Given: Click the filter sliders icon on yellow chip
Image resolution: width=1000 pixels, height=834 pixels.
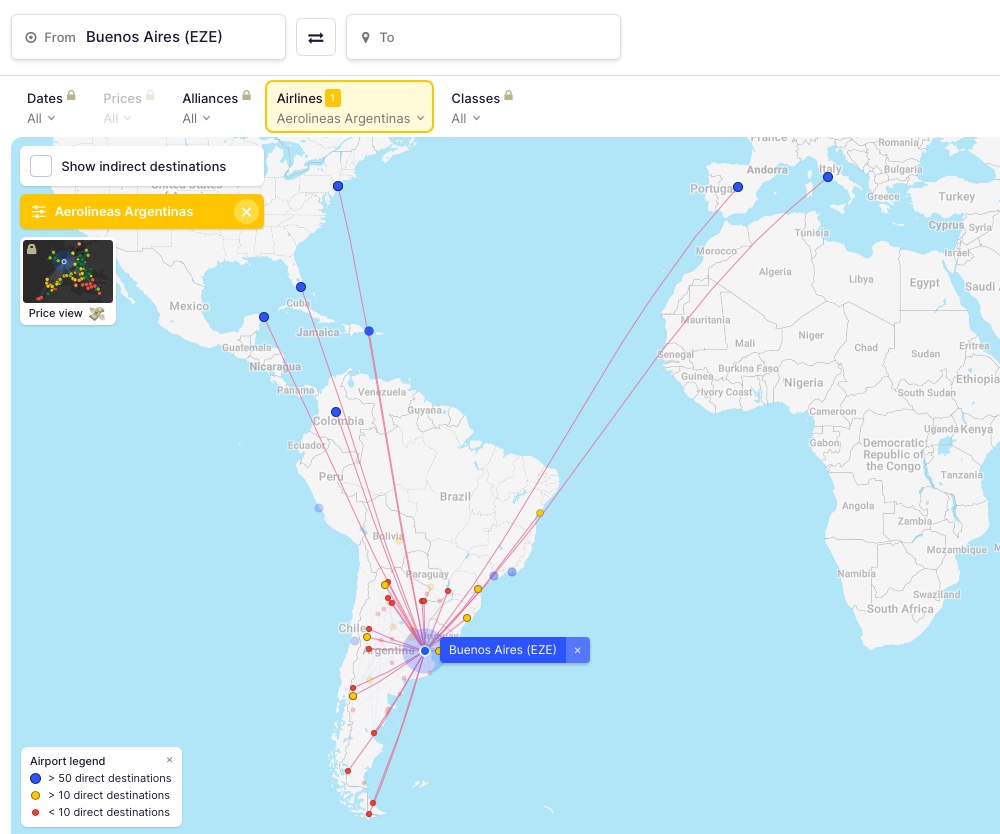Looking at the screenshot, I should [x=39, y=212].
